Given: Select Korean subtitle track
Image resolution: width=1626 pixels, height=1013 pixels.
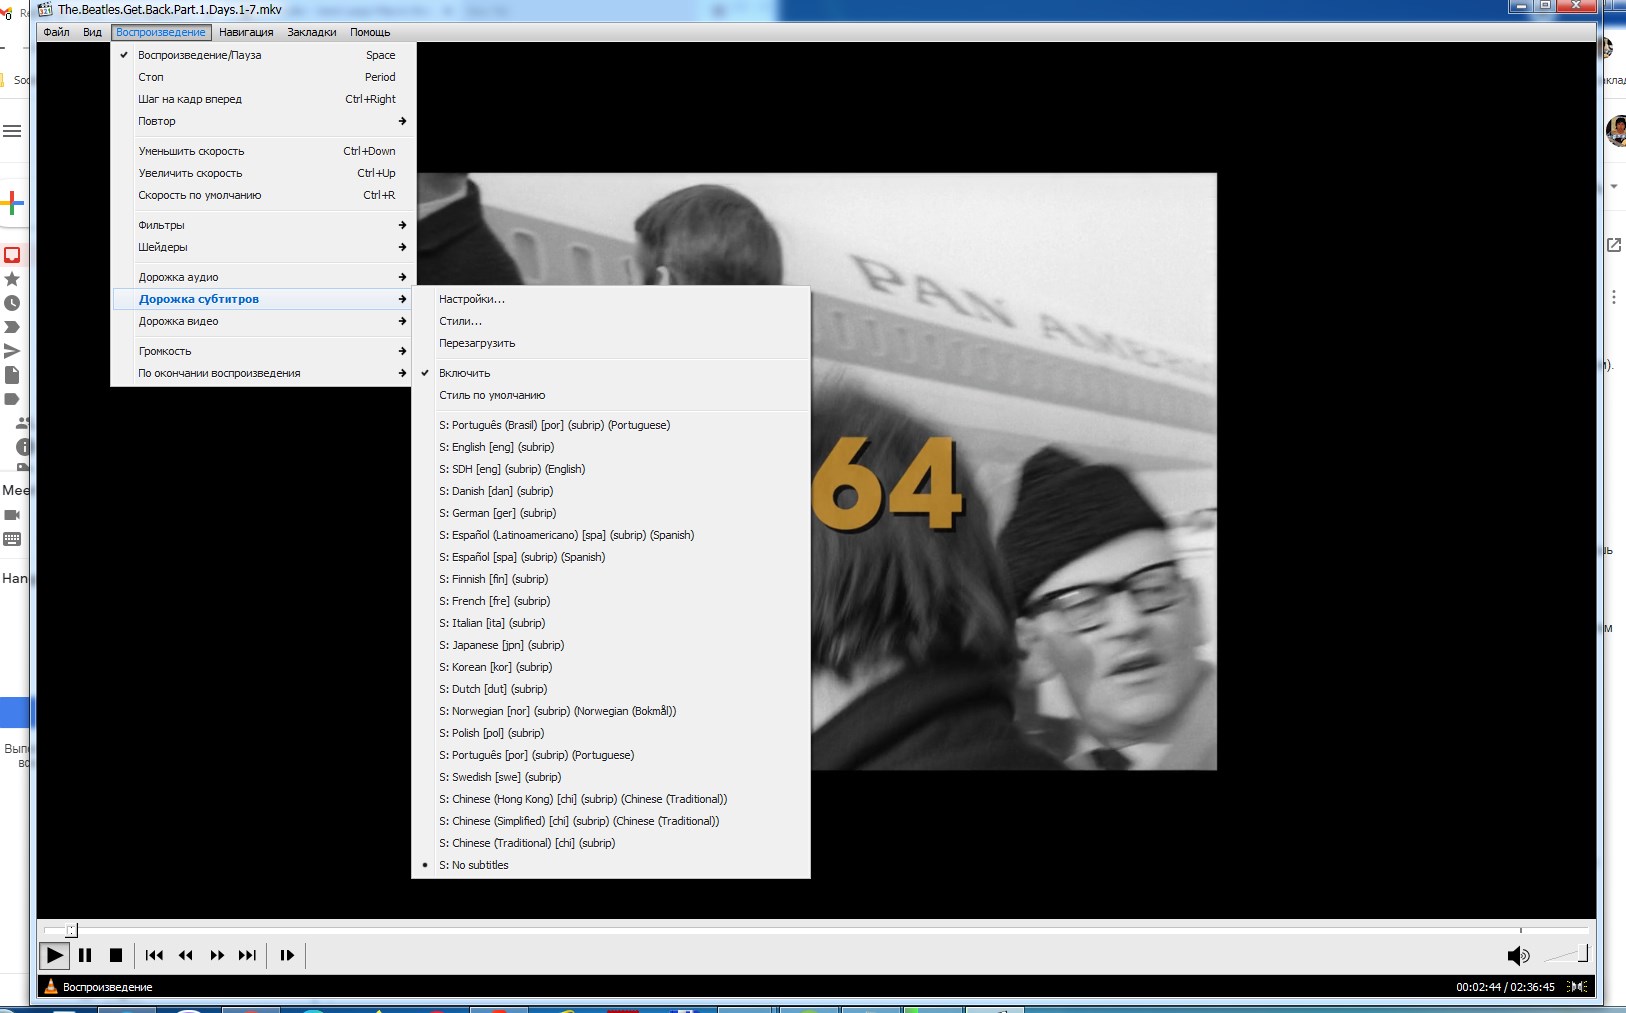Looking at the screenshot, I should pyautogui.click(x=611, y=667).
